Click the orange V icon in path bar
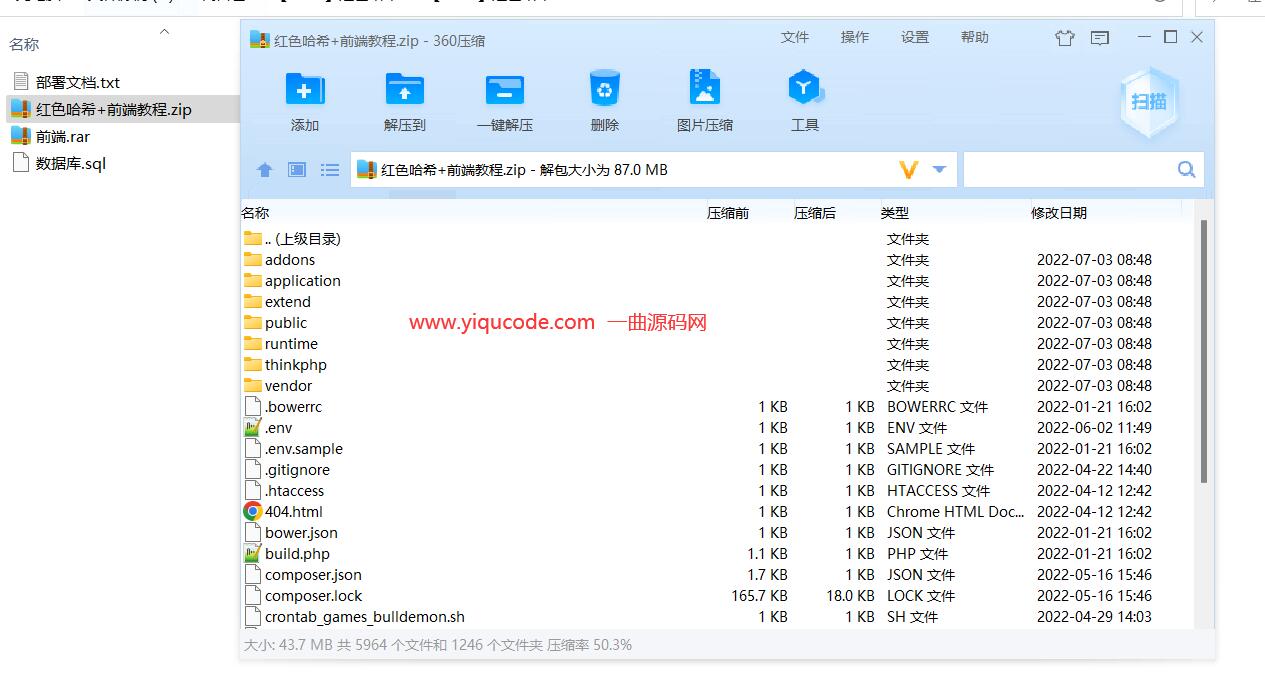This screenshot has height=673, width=1265. (909, 170)
